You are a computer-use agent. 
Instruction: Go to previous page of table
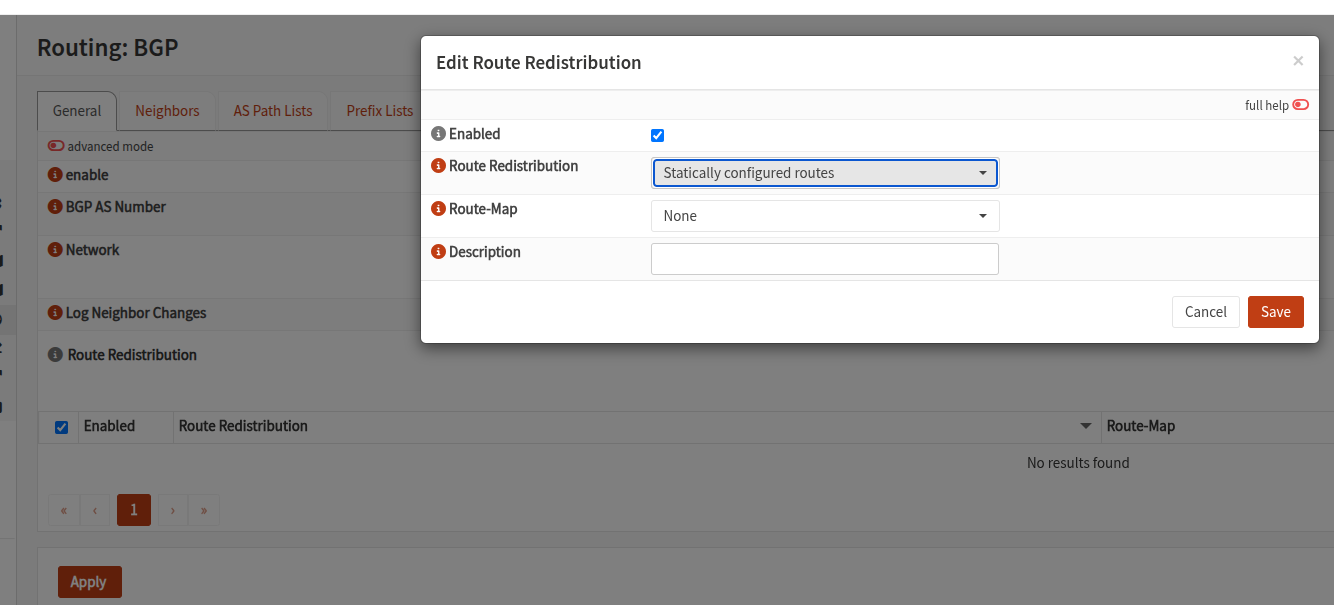(95, 510)
